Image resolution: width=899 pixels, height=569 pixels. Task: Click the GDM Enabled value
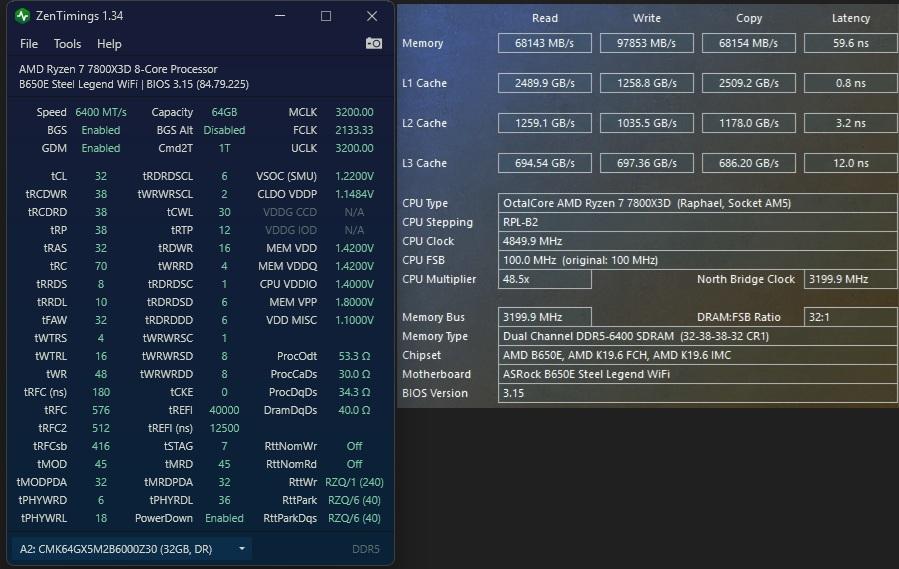pyautogui.click(x=101, y=148)
